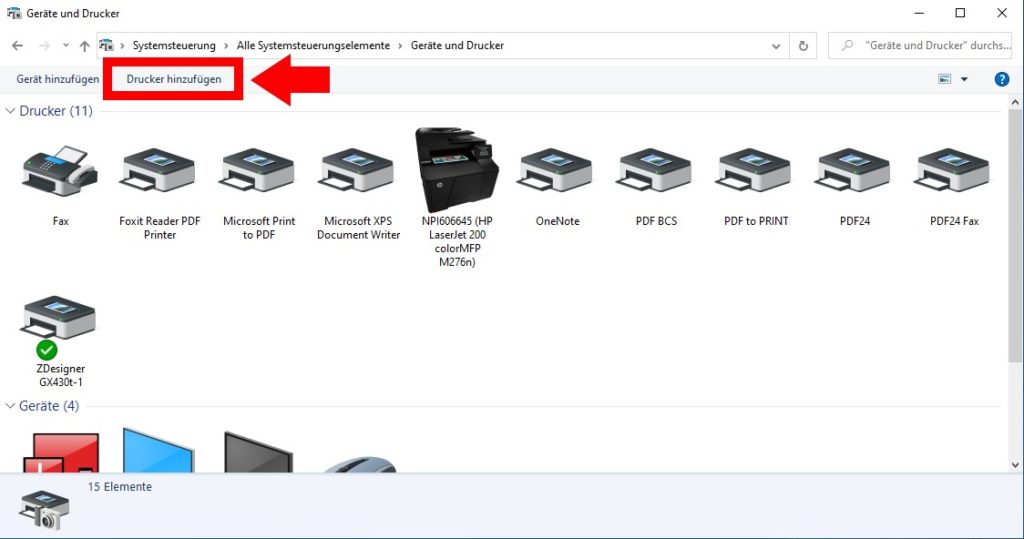Select the blue monitor device icon
Image resolution: width=1024 pixels, height=539 pixels.
[159, 451]
